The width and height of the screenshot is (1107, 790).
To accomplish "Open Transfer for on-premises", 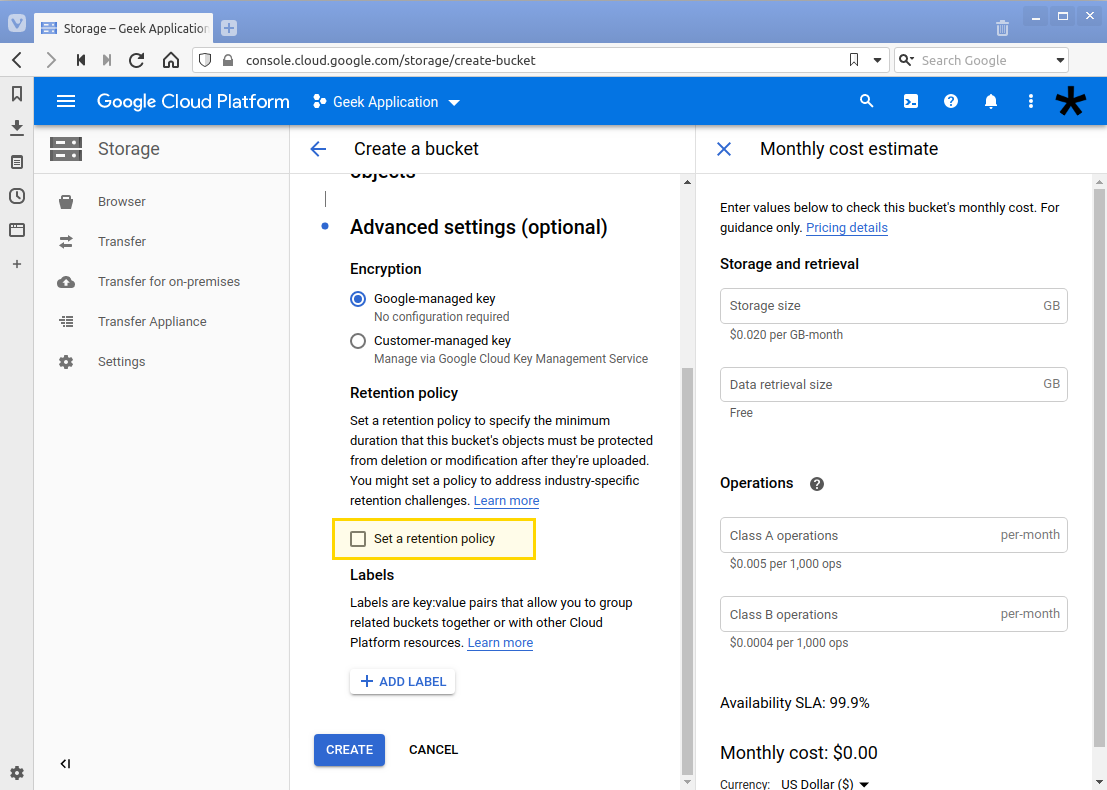I will pos(168,281).
